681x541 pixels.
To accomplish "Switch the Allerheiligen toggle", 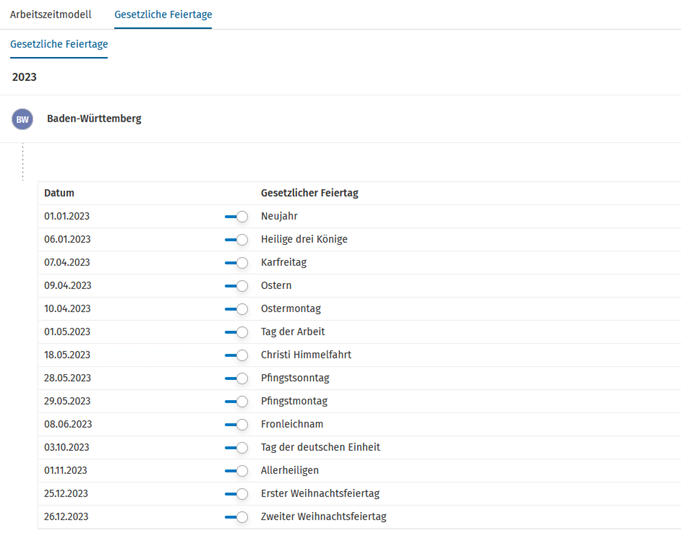I will pyautogui.click(x=236, y=471).
